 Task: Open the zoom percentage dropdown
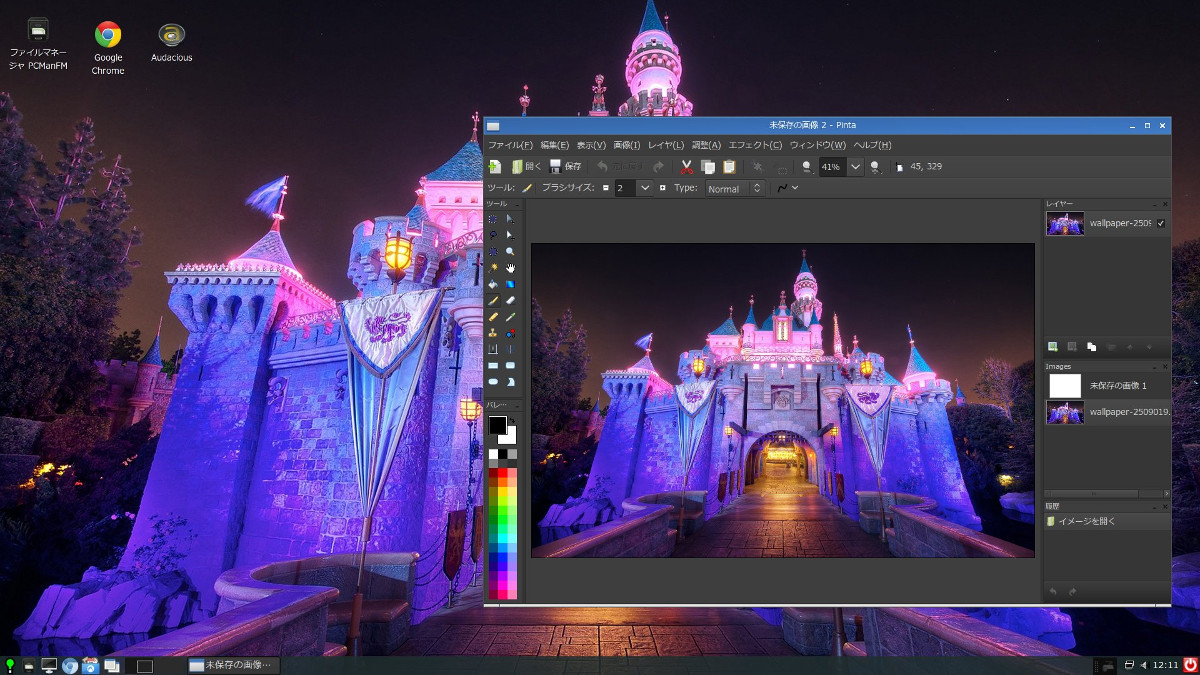[x=855, y=167]
